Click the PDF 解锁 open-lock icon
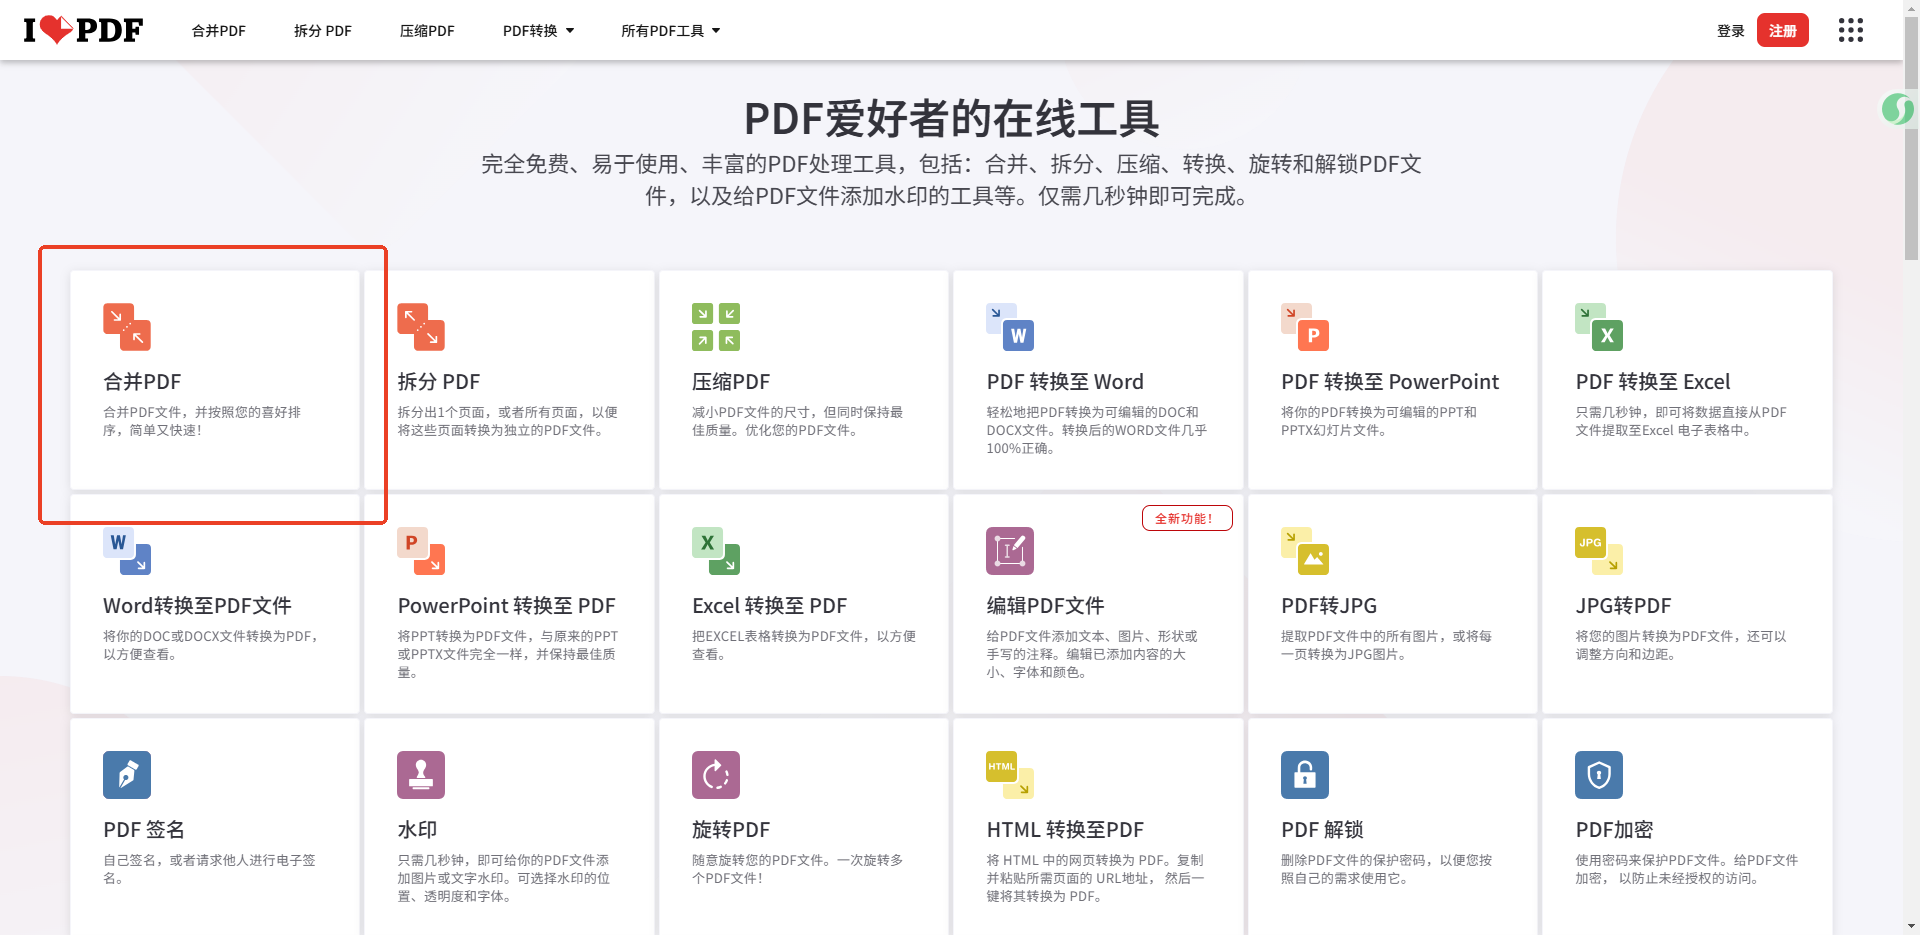The width and height of the screenshot is (1920, 935). (1305, 775)
